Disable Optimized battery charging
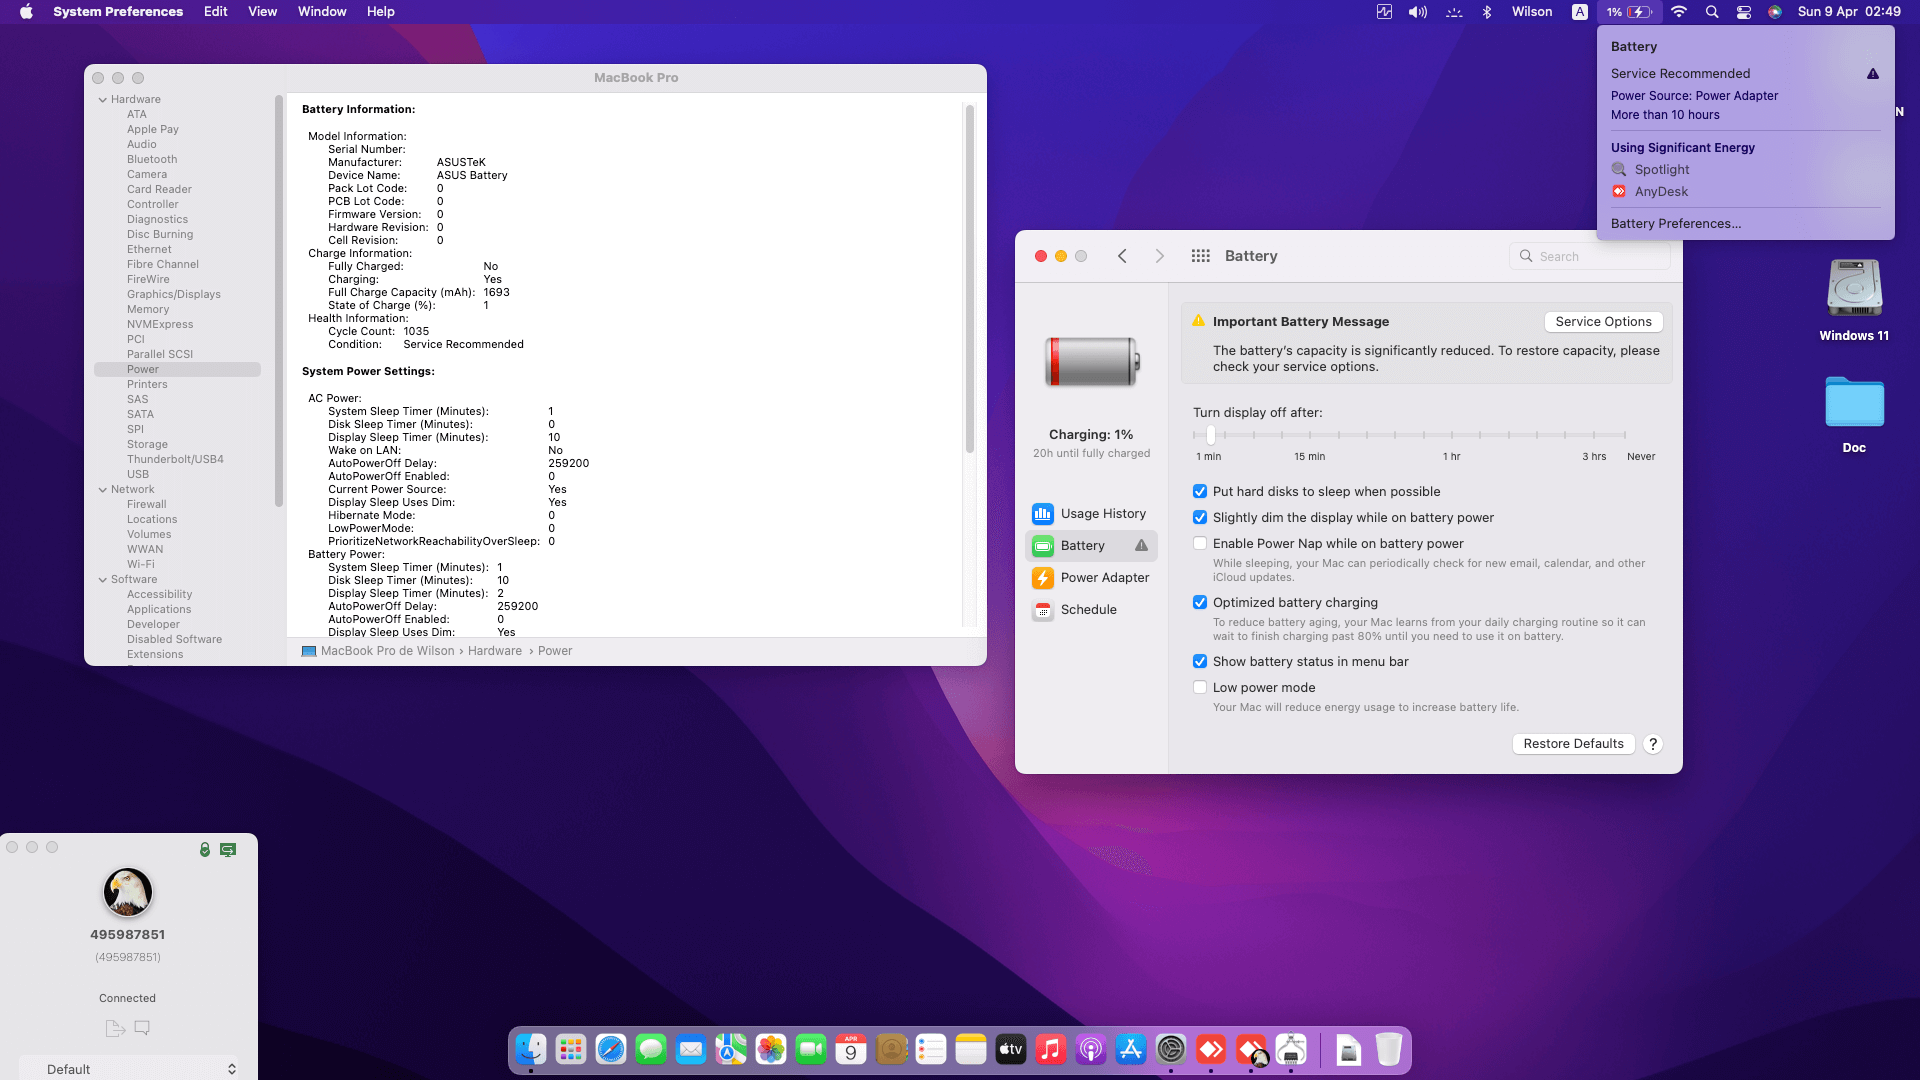 click(1200, 602)
